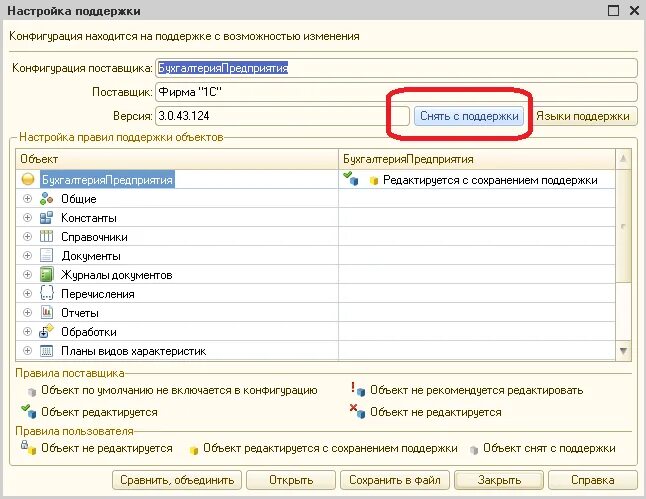Click legend icon for Объект не рекомендуется редактировать
Screen dimensions: 646x499
point(358,389)
